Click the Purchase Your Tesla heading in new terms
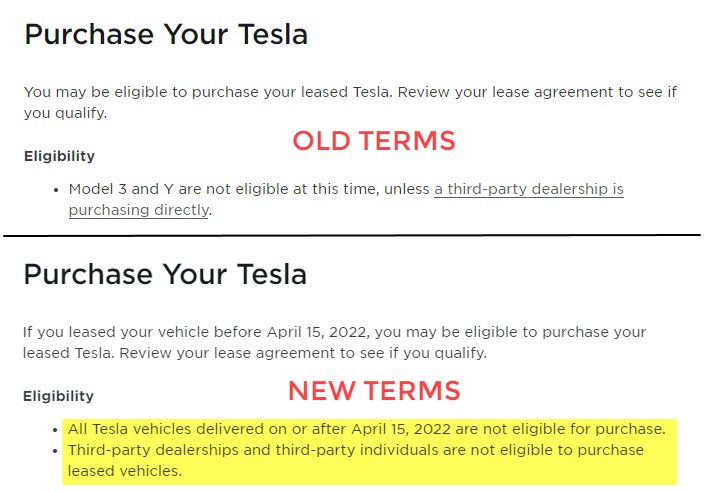 166,275
